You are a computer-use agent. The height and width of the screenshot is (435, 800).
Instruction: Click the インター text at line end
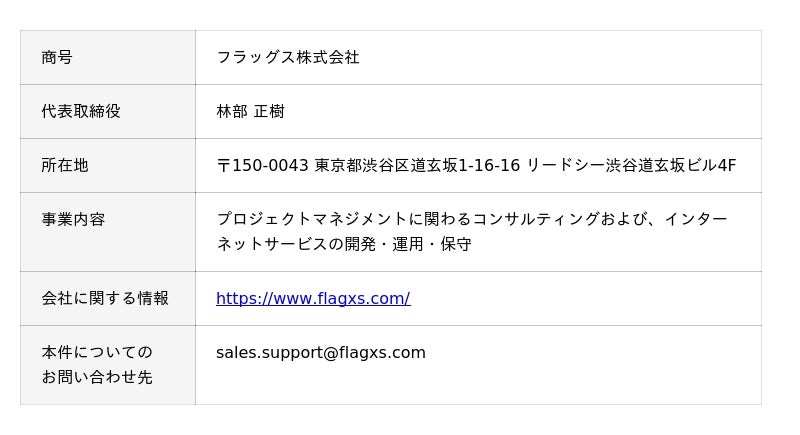696,219
